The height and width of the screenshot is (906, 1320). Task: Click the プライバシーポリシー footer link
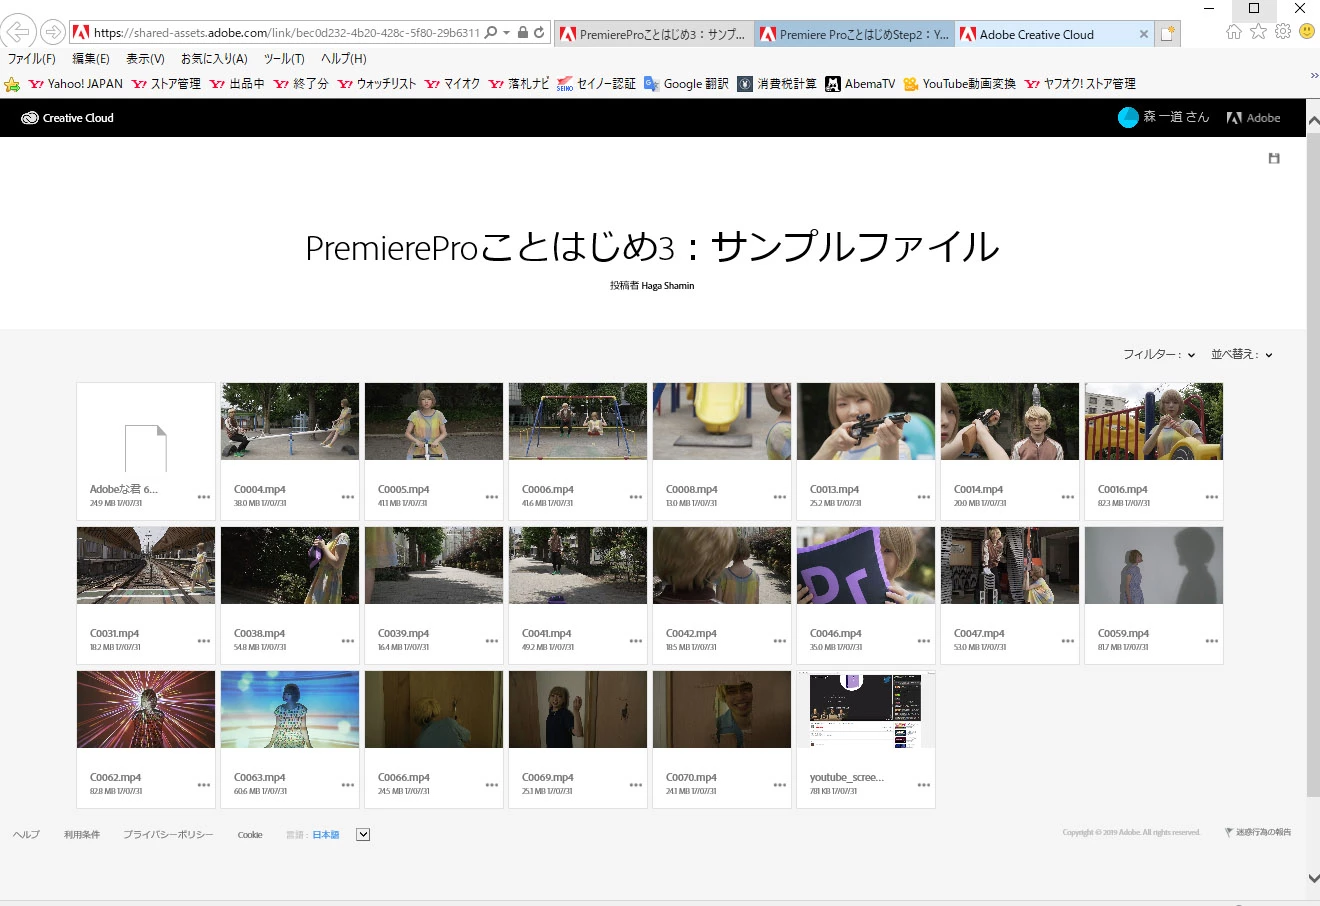tap(168, 835)
